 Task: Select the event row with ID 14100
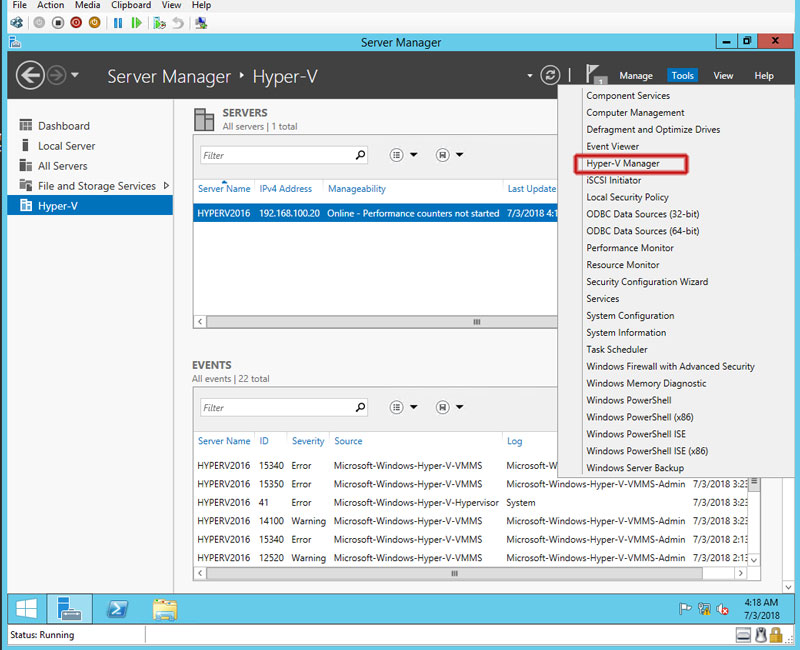click(472, 521)
